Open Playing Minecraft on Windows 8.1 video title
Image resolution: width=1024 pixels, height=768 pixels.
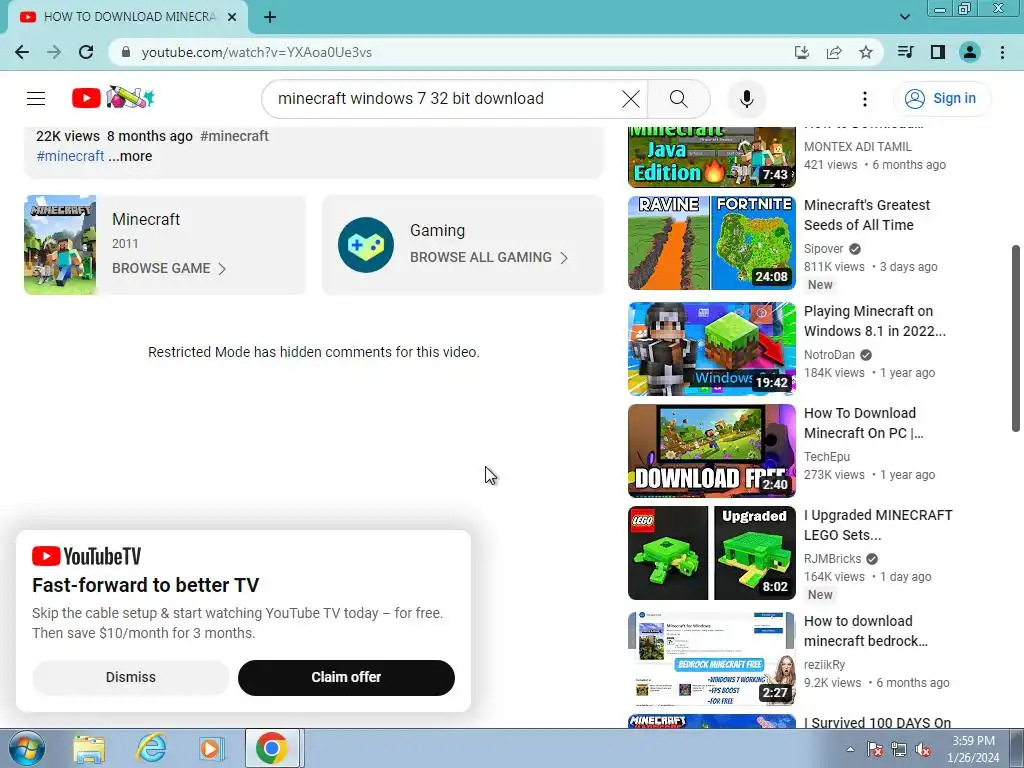coord(874,321)
